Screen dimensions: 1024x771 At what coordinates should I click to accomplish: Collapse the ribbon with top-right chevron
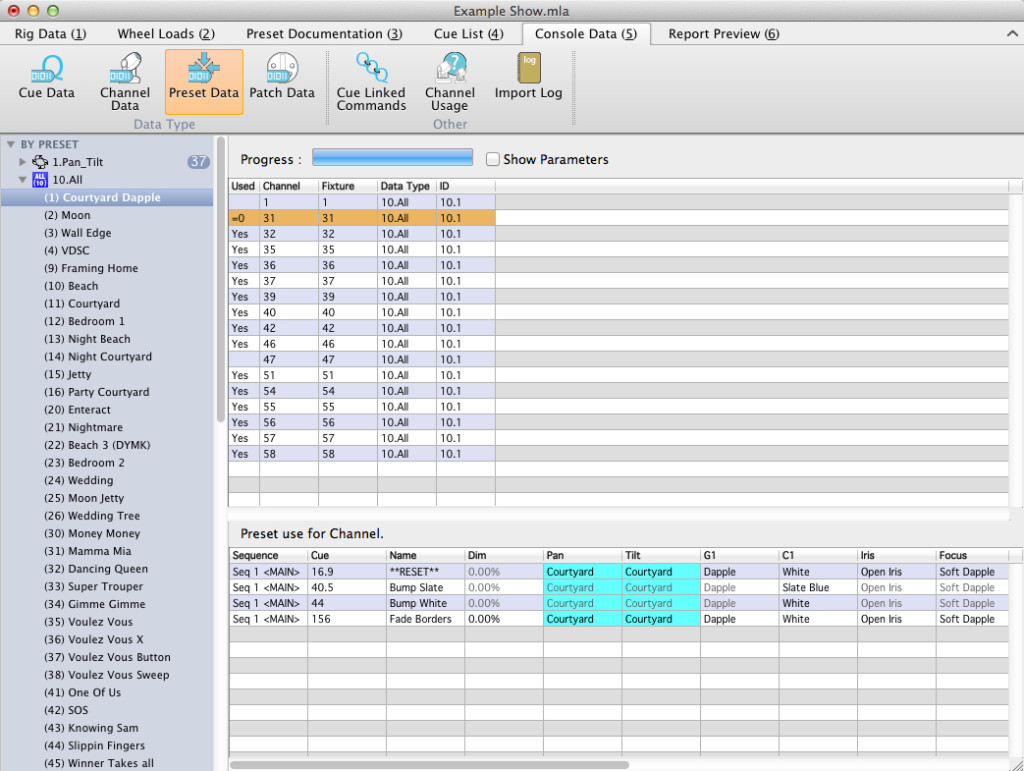coord(1012,34)
